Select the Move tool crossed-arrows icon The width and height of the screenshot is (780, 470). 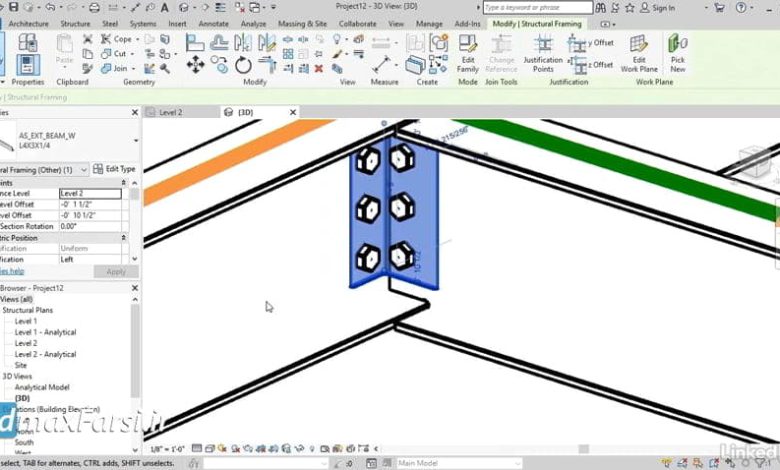click(195, 65)
